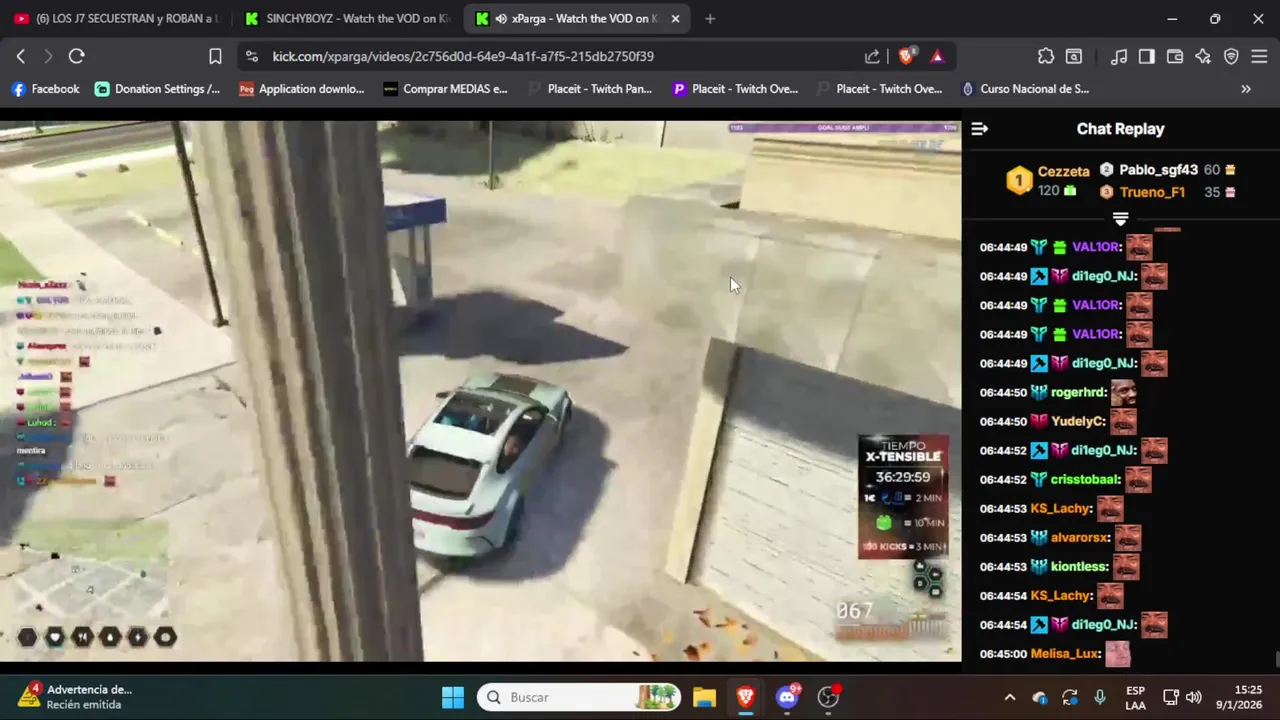Click the video player area

coord(480,391)
